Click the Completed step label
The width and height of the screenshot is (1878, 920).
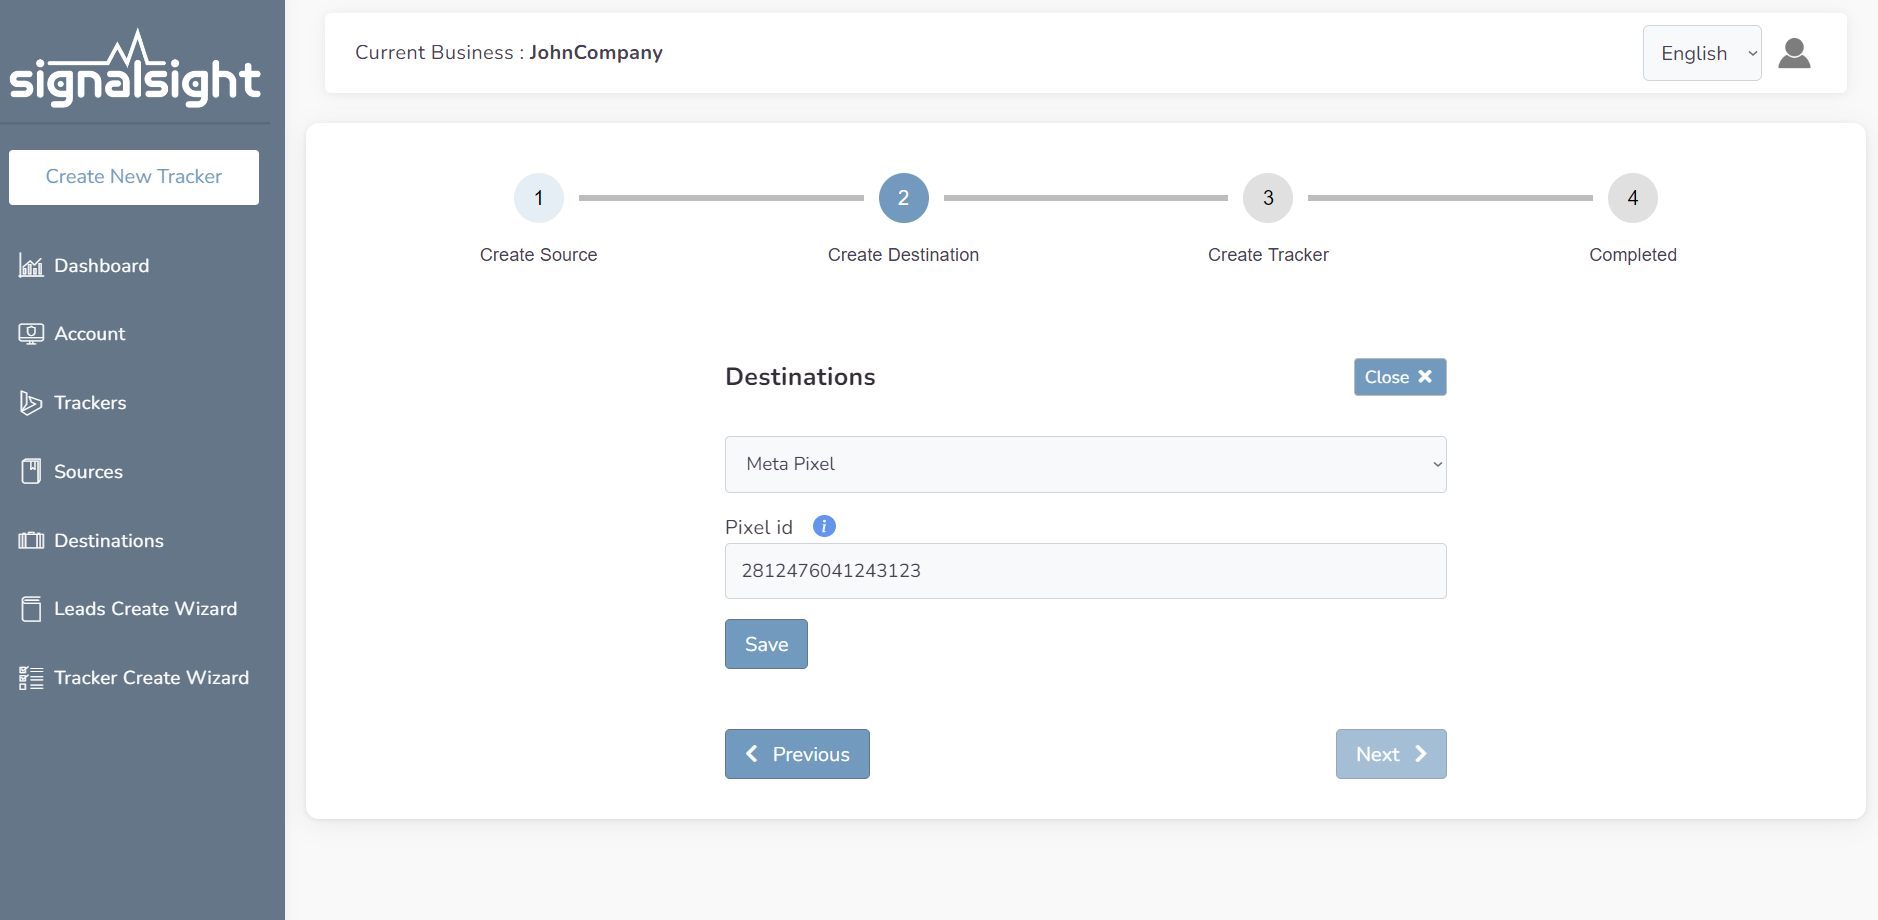pos(1633,255)
